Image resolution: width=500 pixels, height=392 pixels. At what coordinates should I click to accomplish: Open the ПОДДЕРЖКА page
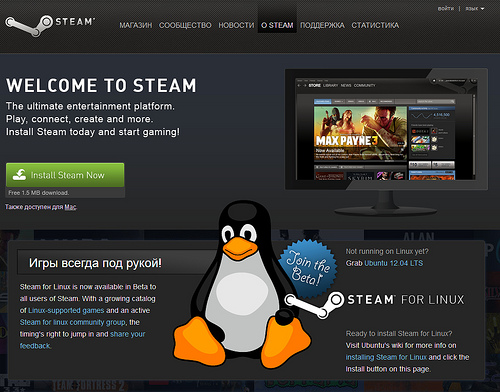point(322,25)
